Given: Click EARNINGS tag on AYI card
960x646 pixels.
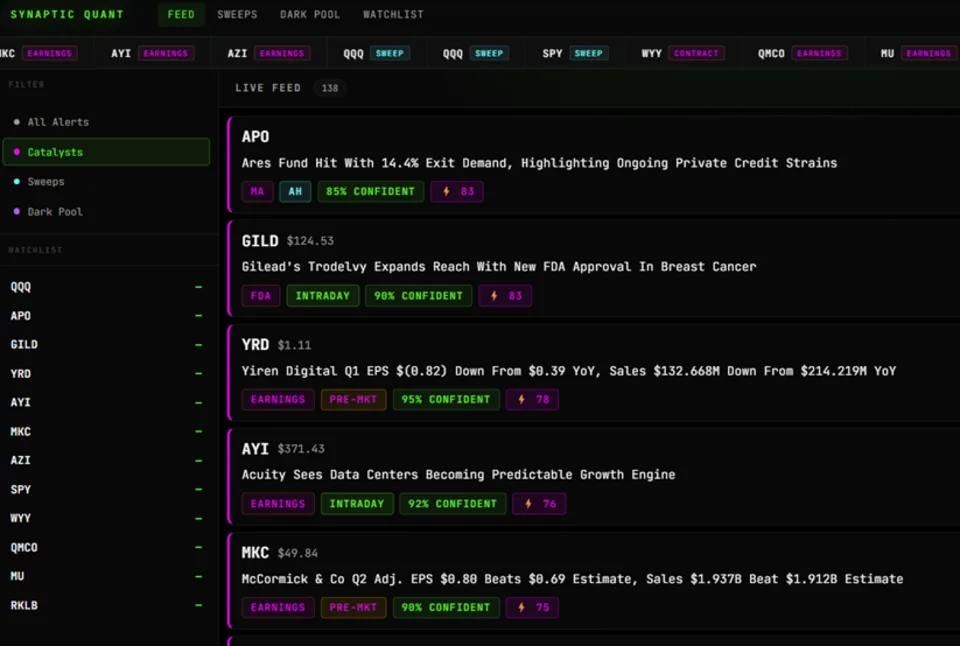Looking at the screenshot, I should 278,503.
